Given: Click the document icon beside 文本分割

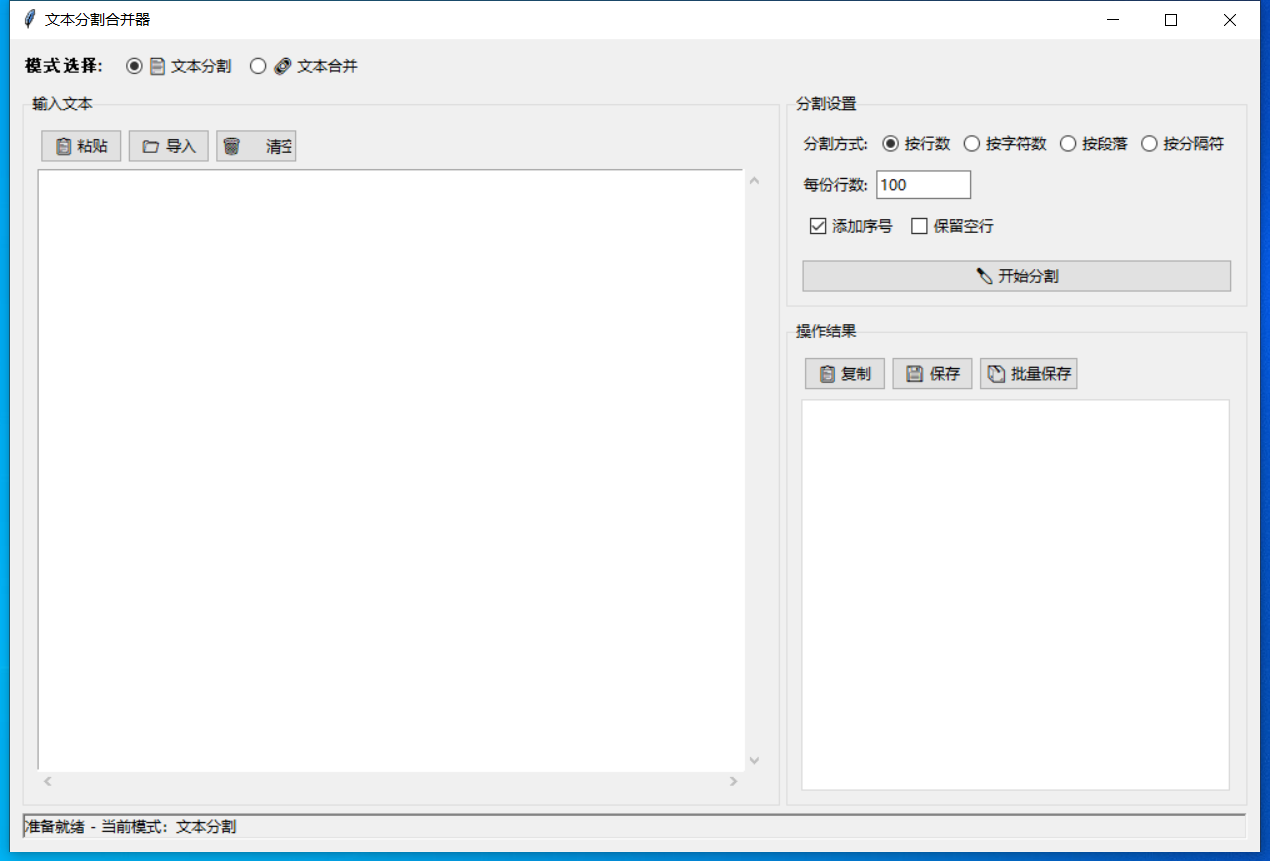Looking at the screenshot, I should pyautogui.click(x=157, y=66).
